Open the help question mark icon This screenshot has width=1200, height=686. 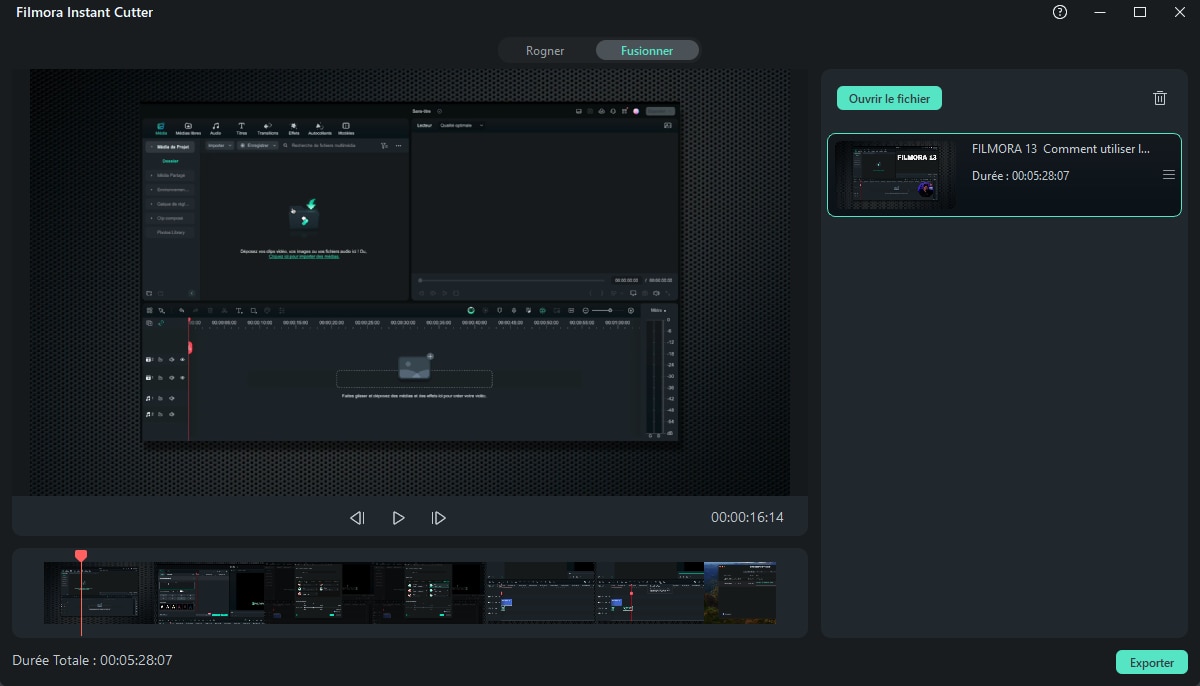tap(1060, 12)
